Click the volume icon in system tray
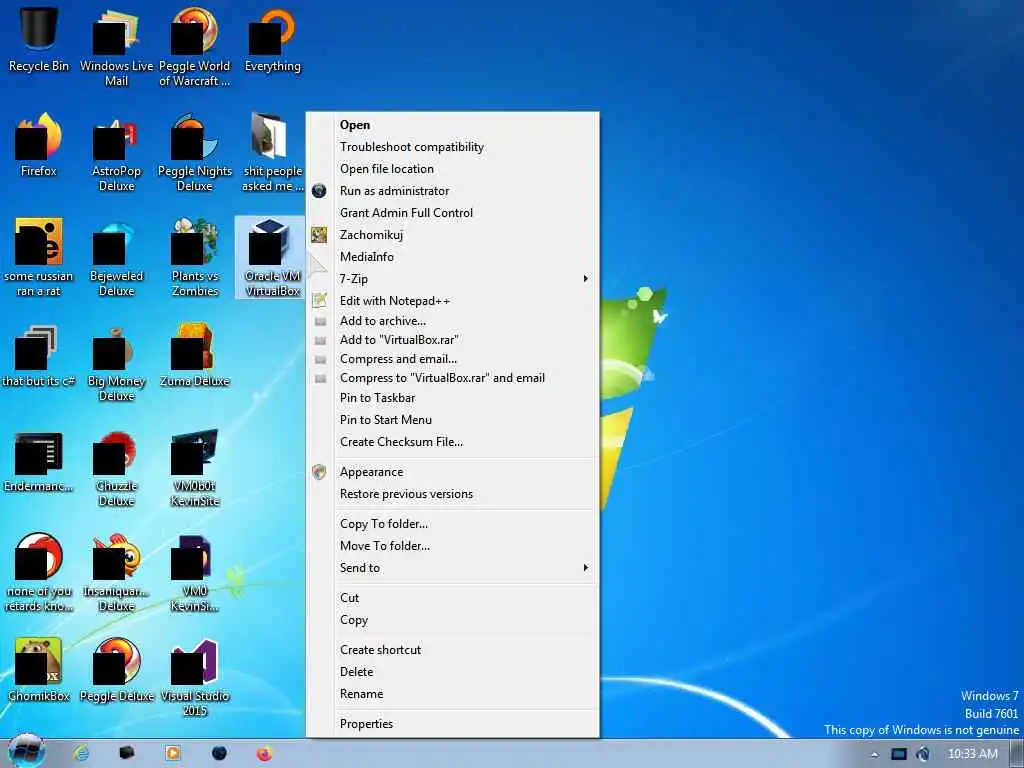1024x768 pixels. pyautogui.click(x=922, y=754)
